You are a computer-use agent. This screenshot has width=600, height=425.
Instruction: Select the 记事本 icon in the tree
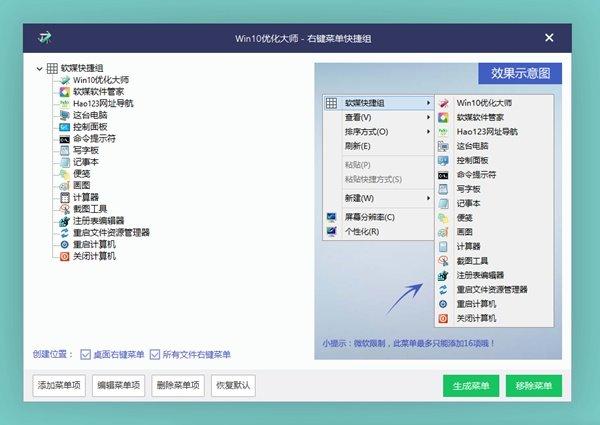click(65, 162)
